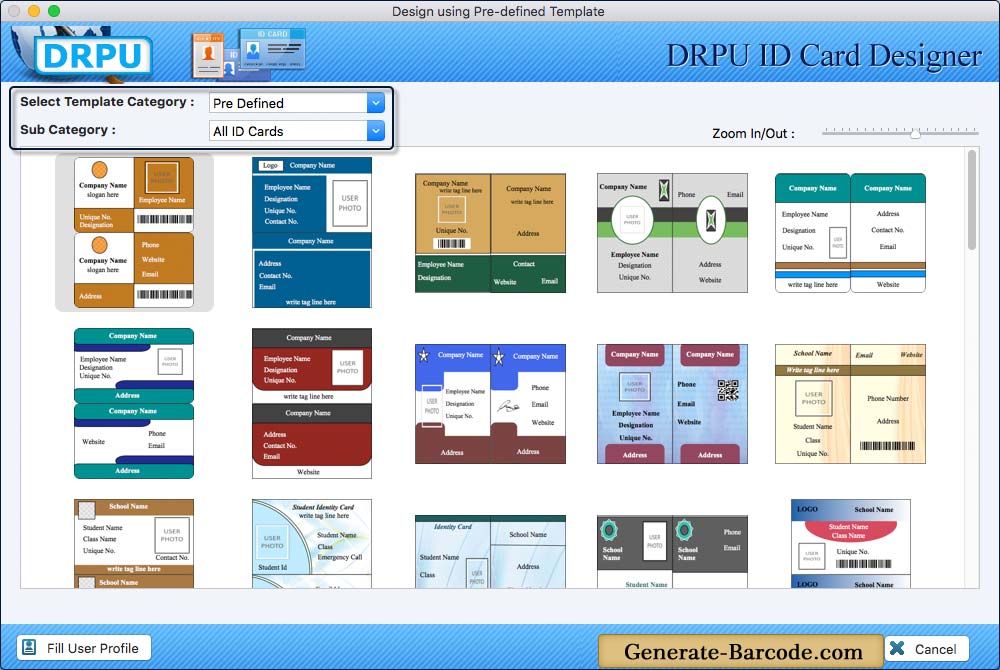Open the Select Template Category dropdown
Viewport: 1000px width, 670px height.
pyautogui.click(x=297, y=103)
